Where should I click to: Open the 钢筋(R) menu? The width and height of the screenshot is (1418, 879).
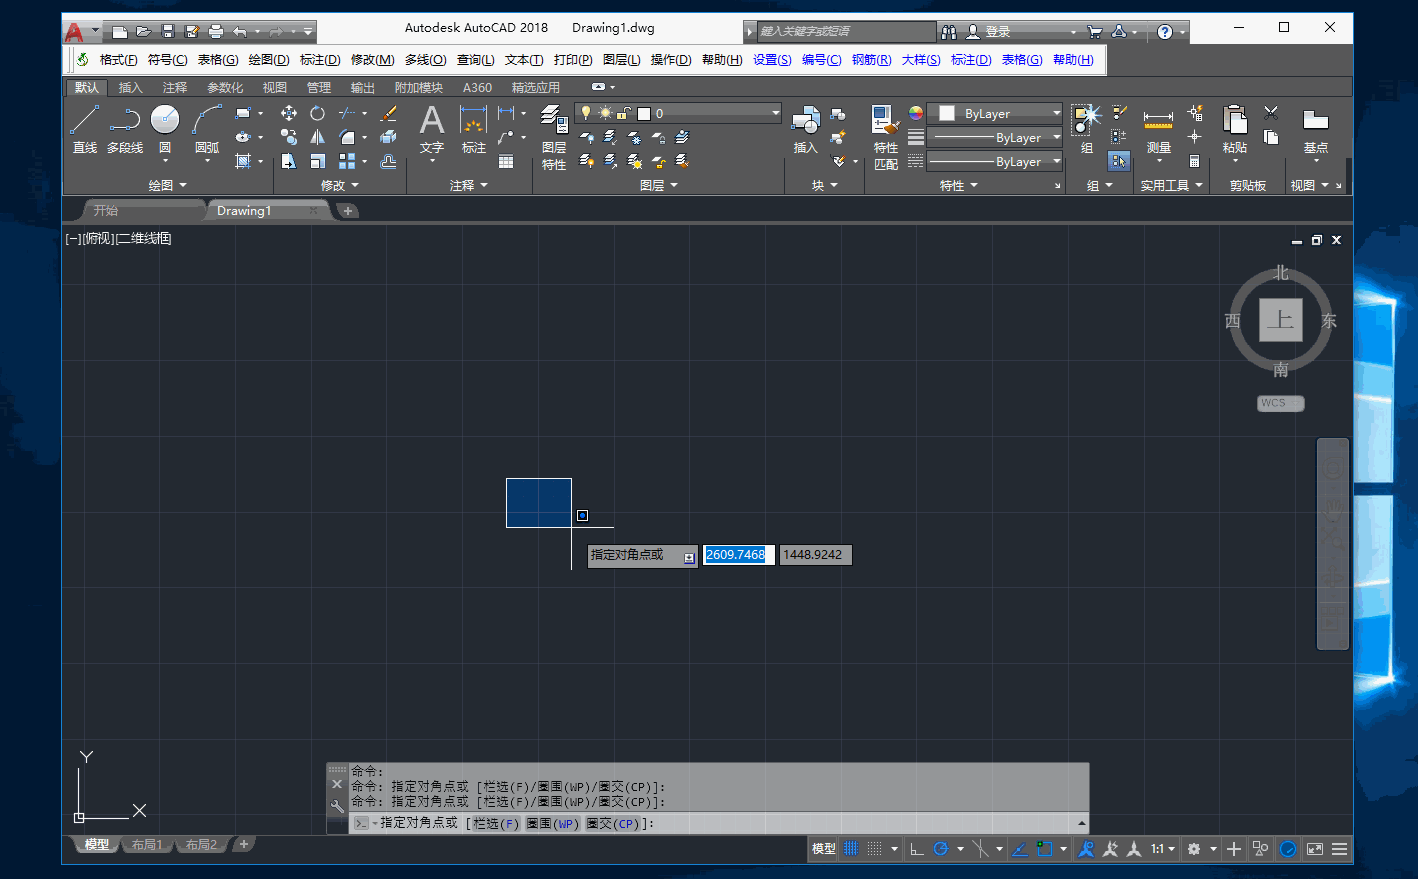872,60
